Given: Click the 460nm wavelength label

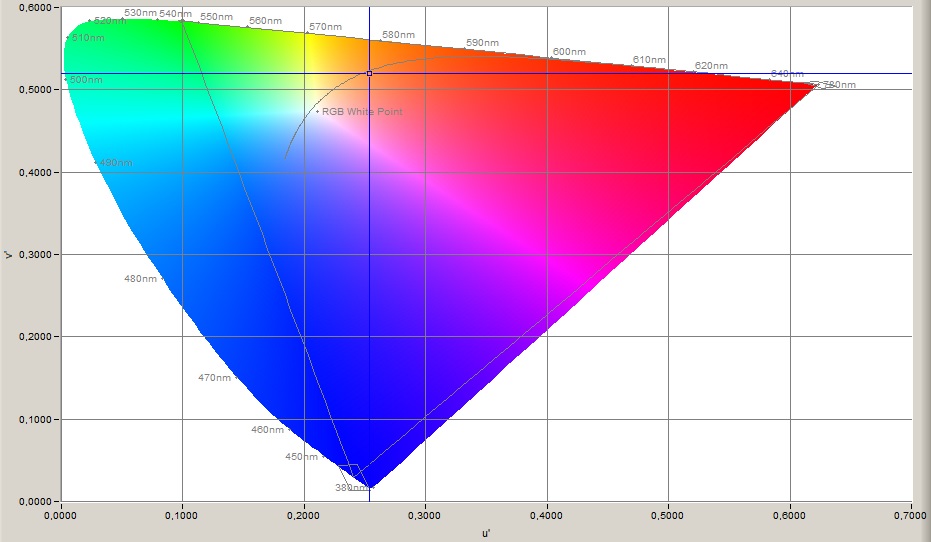Looking at the screenshot, I should [x=267, y=430].
